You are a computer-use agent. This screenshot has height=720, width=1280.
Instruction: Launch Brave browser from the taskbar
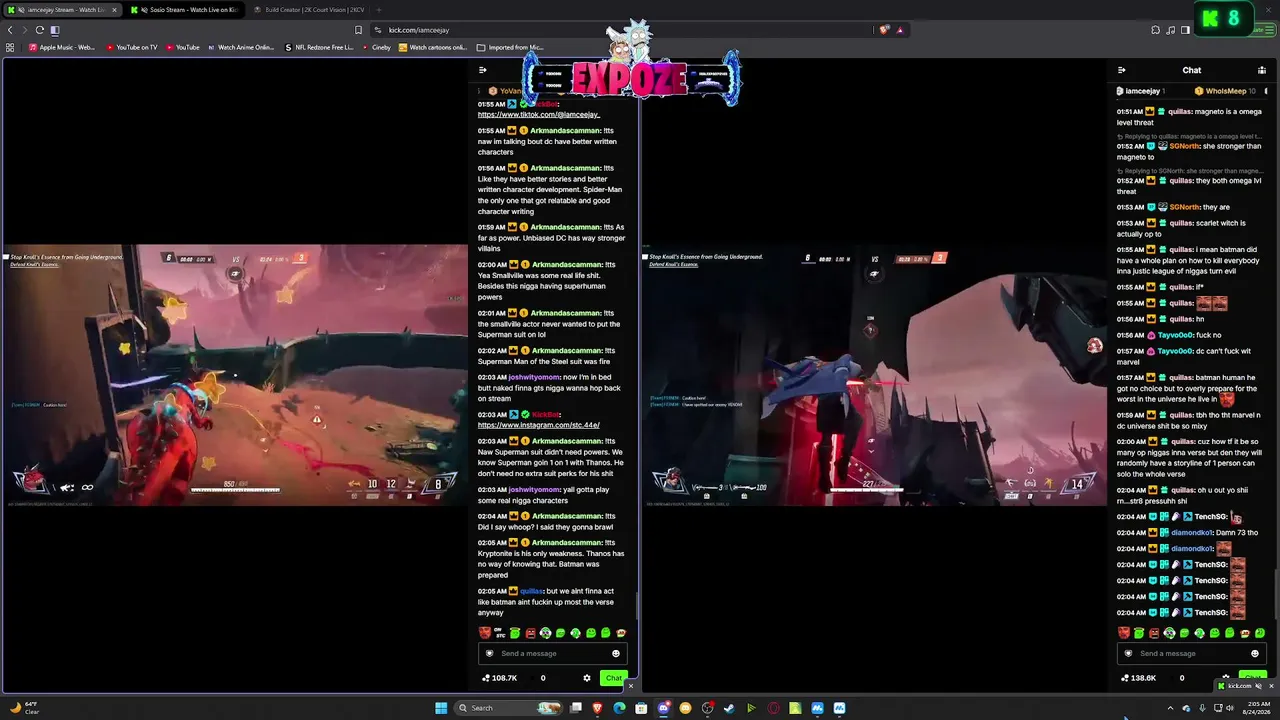click(598, 708)
